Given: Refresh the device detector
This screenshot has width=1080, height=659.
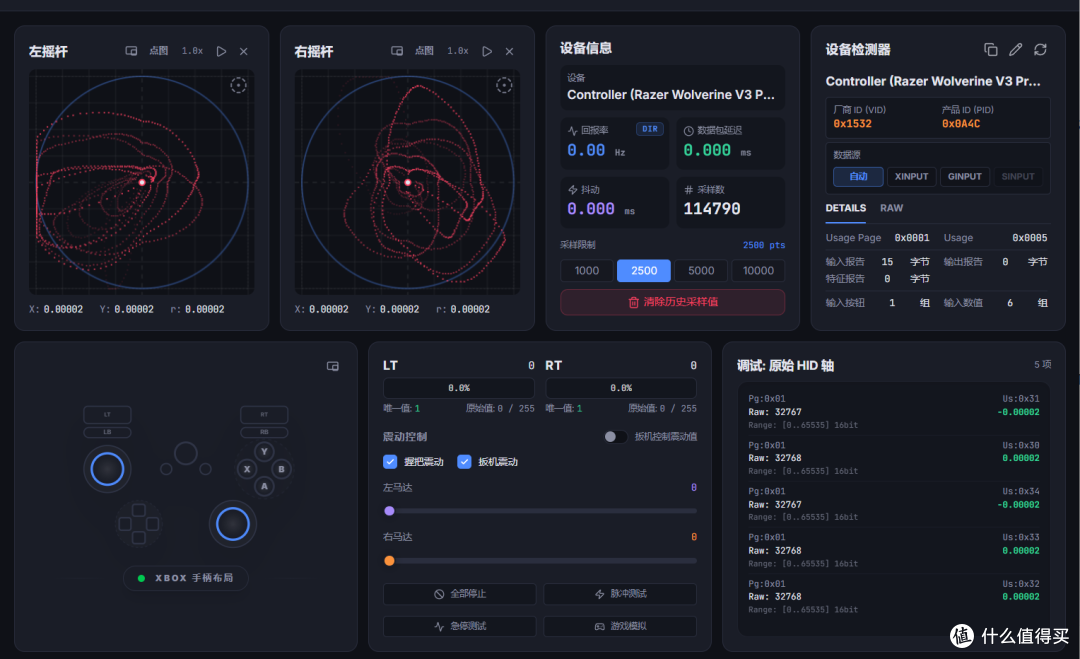Looking at the screenshot, I should [x=1040, y=50].
